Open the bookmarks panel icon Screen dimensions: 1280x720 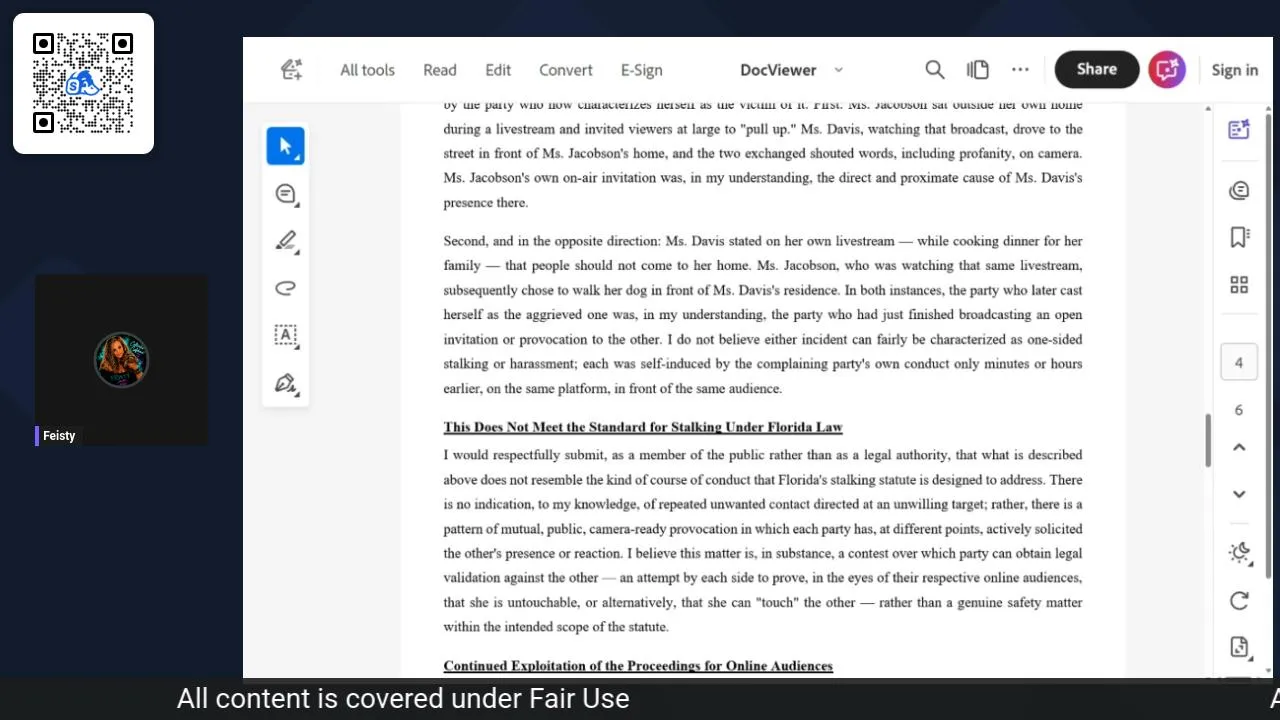pyautogui.click(x=1239, y=237)
